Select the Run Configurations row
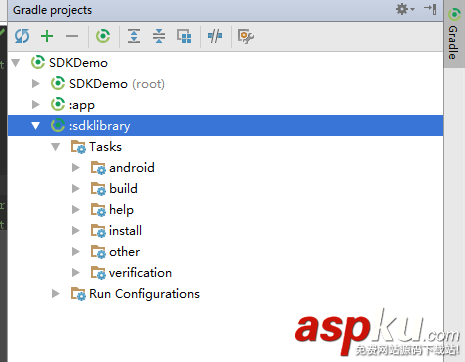The height and width of the screenshot is (362, 465). (225, 294)
